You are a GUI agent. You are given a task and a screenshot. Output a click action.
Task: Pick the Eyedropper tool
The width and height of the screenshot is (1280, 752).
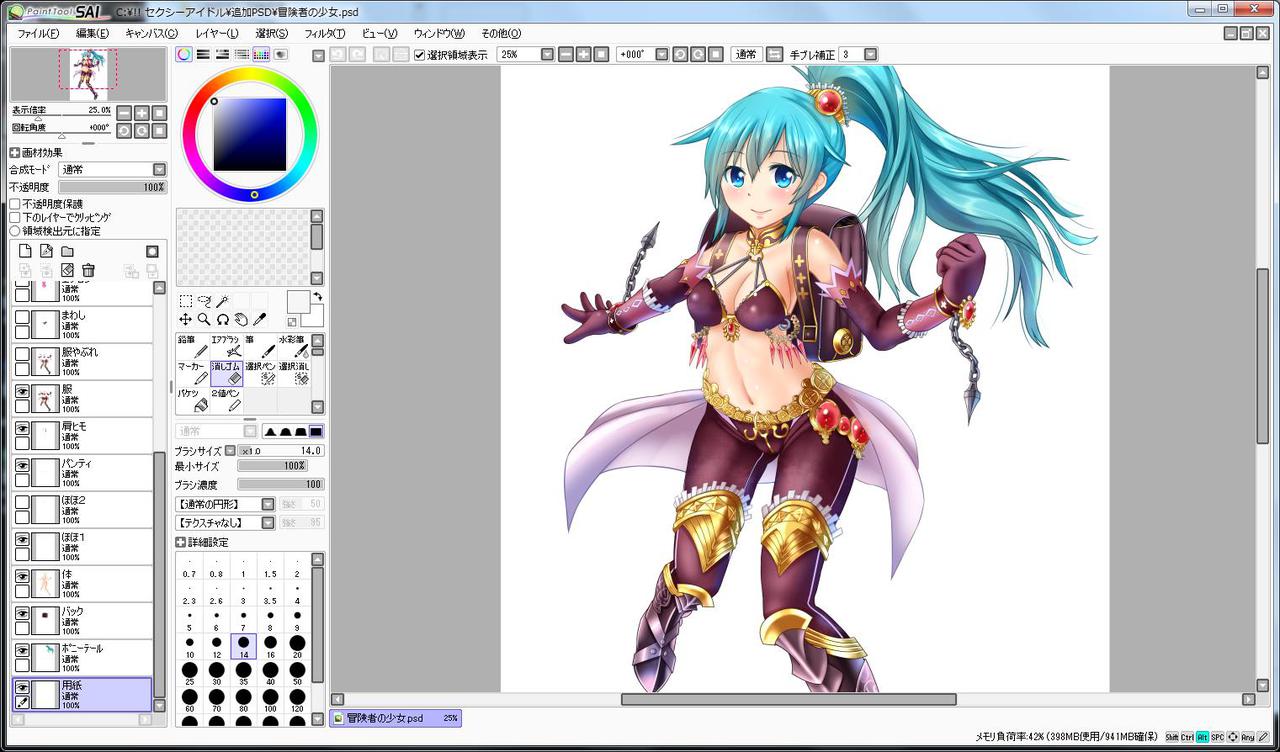coord(259,319)
